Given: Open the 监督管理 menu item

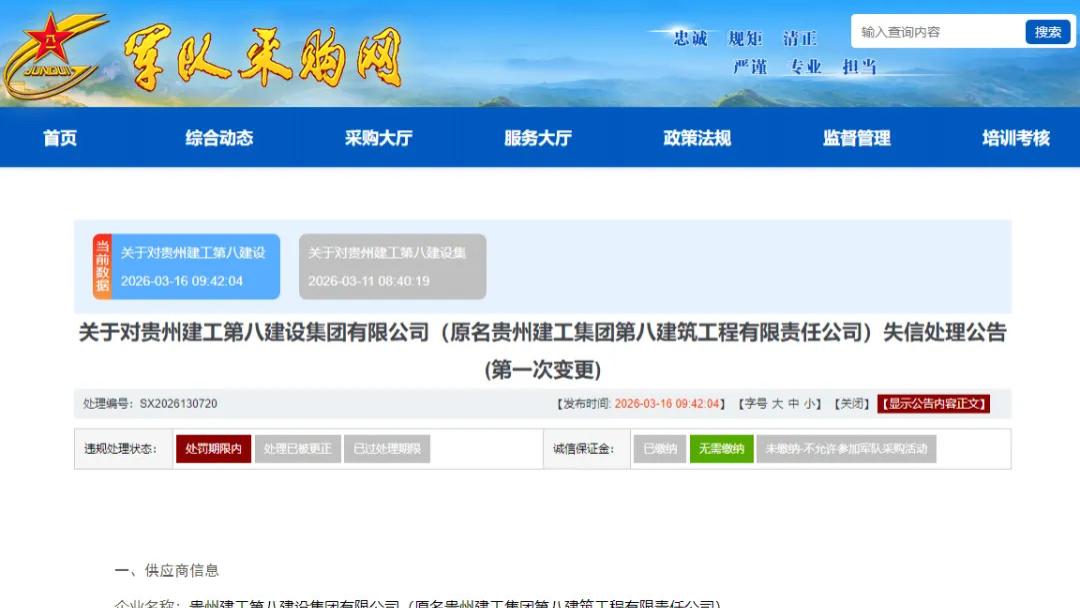Looking at the screenshot, I should (x=857, y=139).
